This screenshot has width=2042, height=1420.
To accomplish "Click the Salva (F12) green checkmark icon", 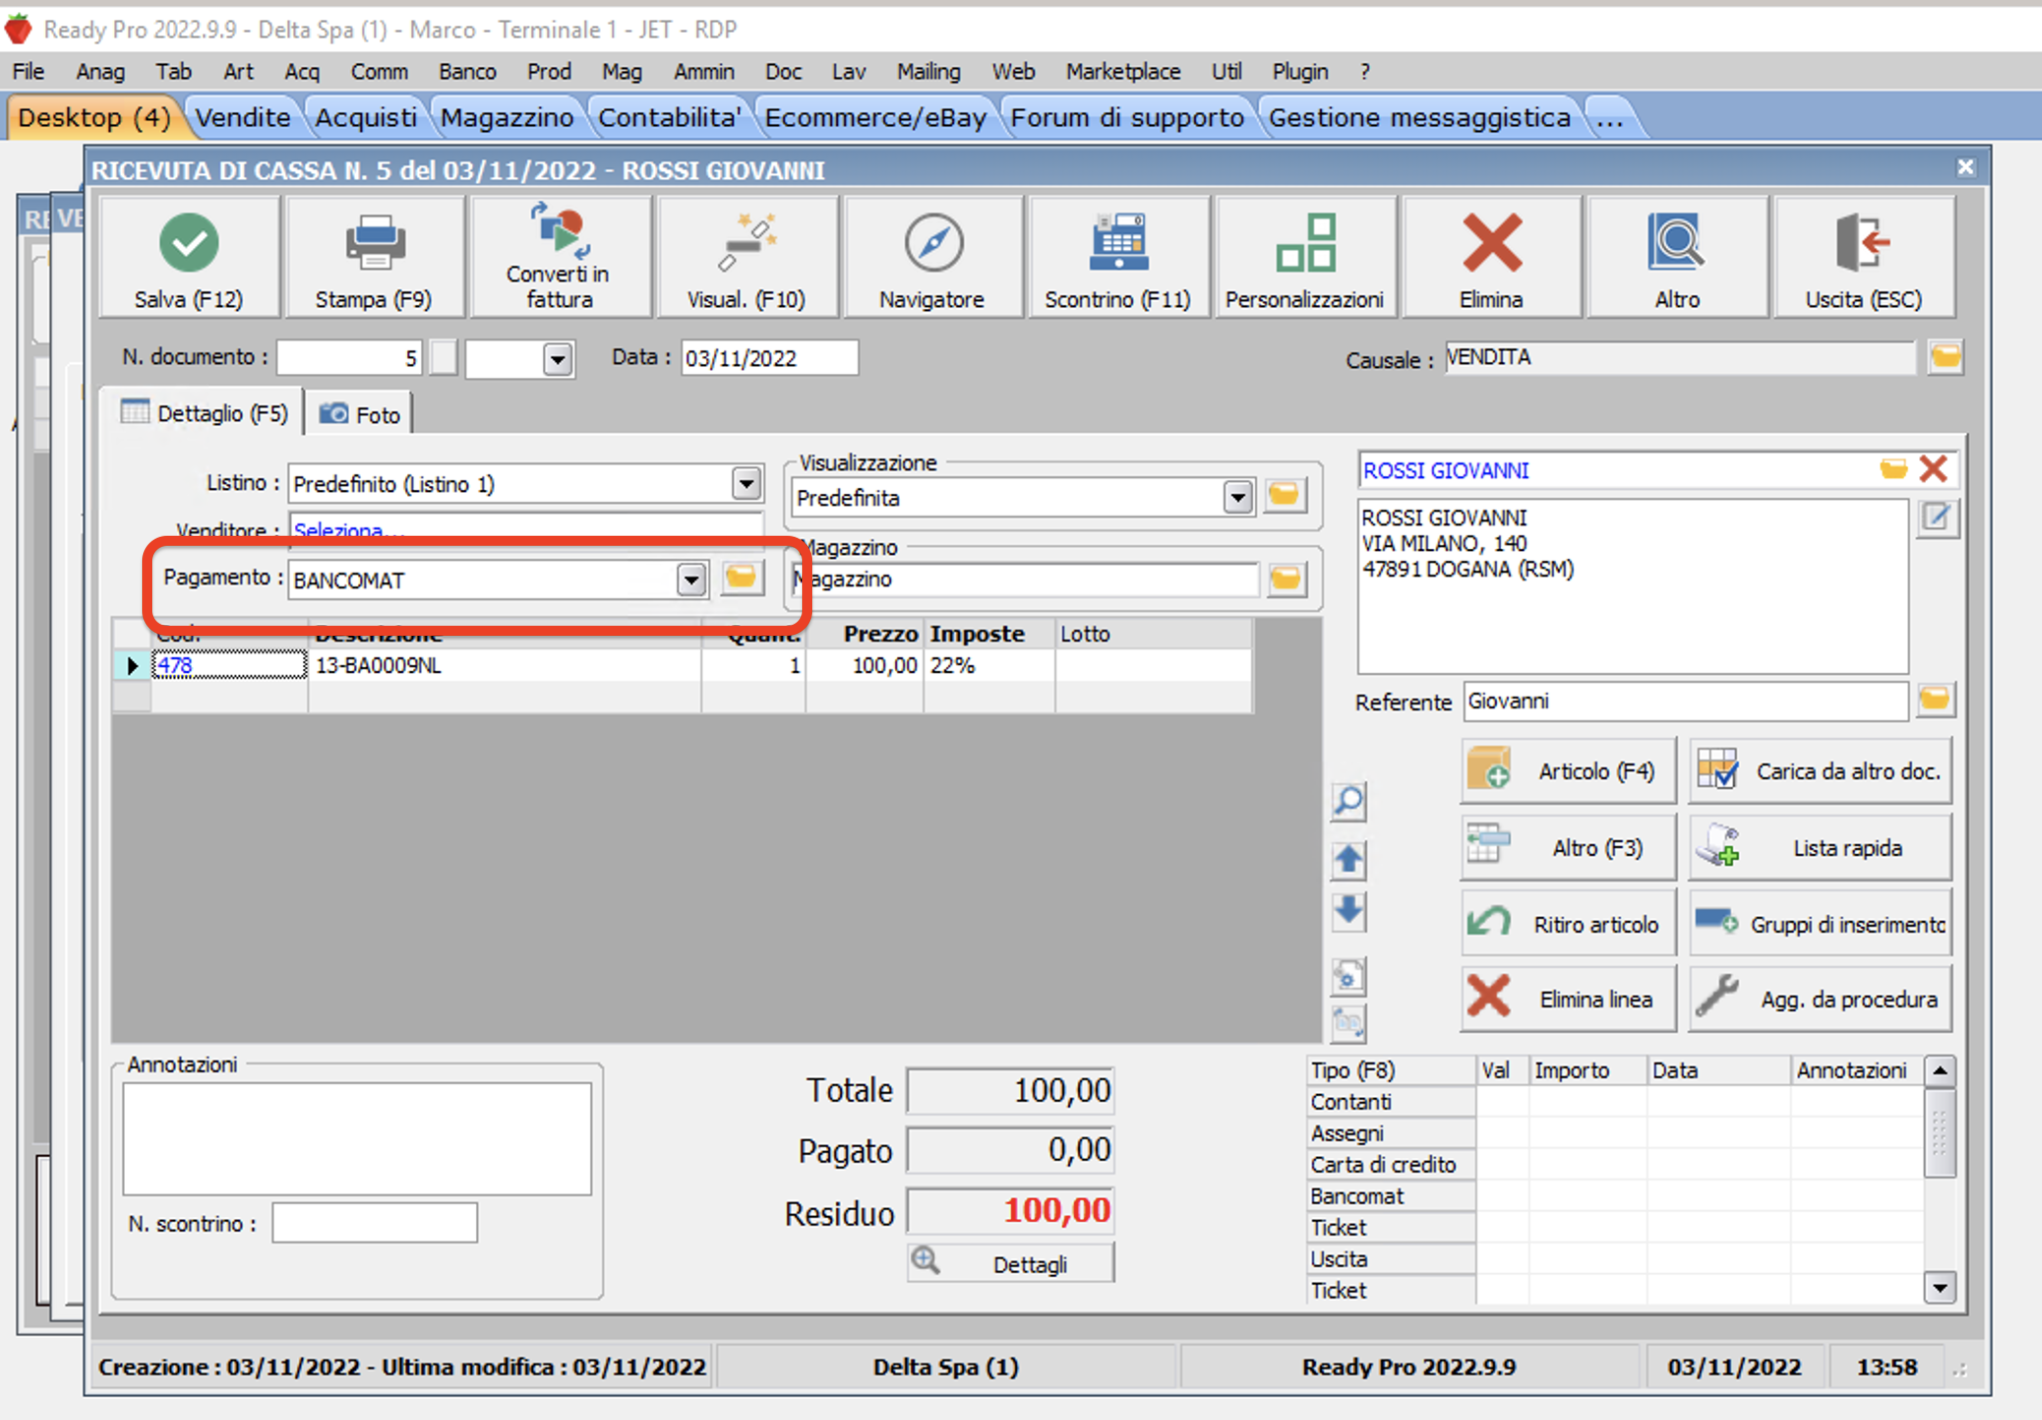I will coord(188,244).
